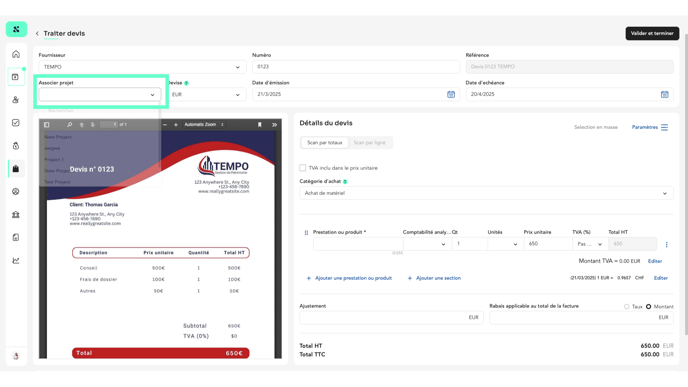Choose wegwe from project list

pos(52,148)
